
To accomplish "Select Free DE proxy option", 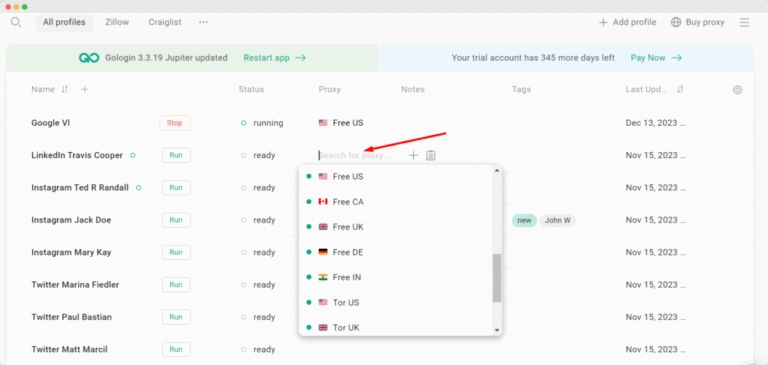I will pos(396,252).
